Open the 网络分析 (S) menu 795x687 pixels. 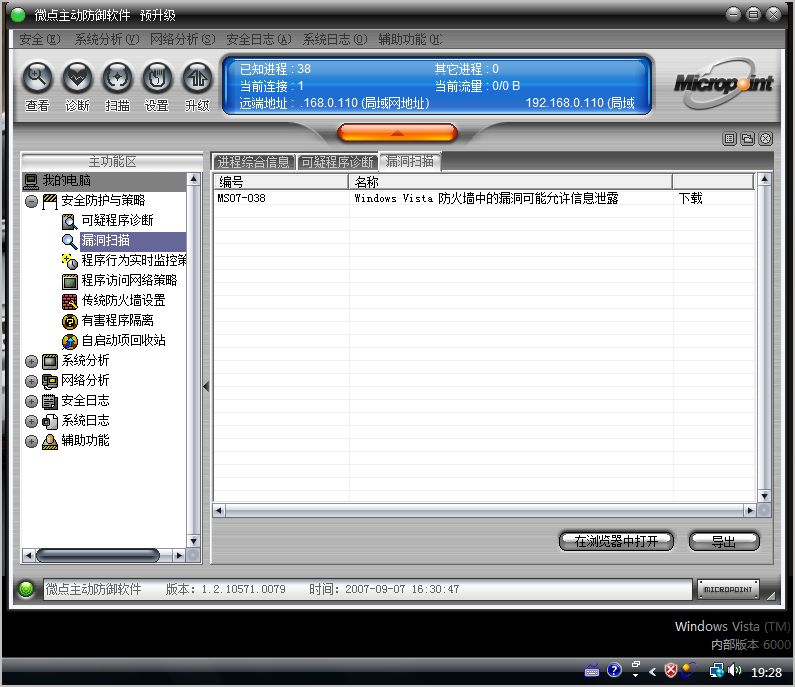pyautogui.click(x=183, y=39)
